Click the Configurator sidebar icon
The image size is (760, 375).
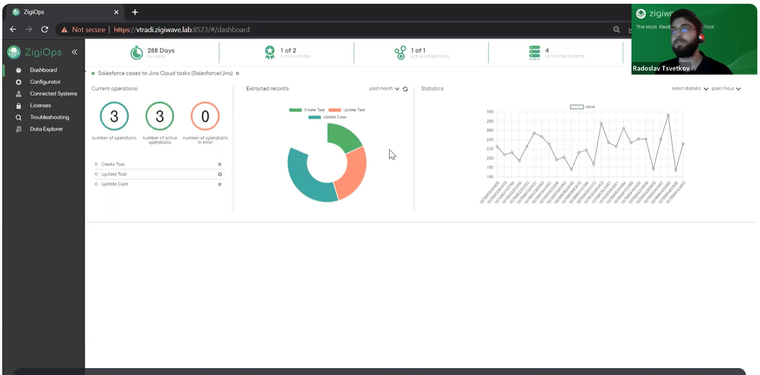pyautogui.click(x=18, y=82)
